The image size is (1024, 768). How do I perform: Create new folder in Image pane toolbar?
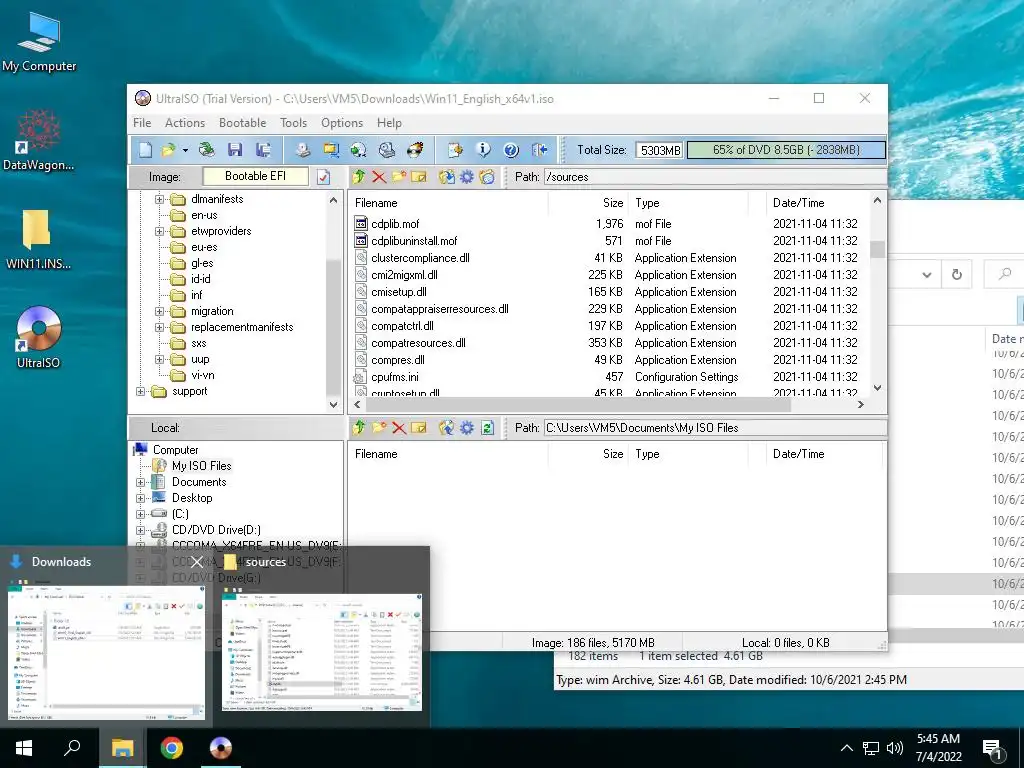(399, 177)
